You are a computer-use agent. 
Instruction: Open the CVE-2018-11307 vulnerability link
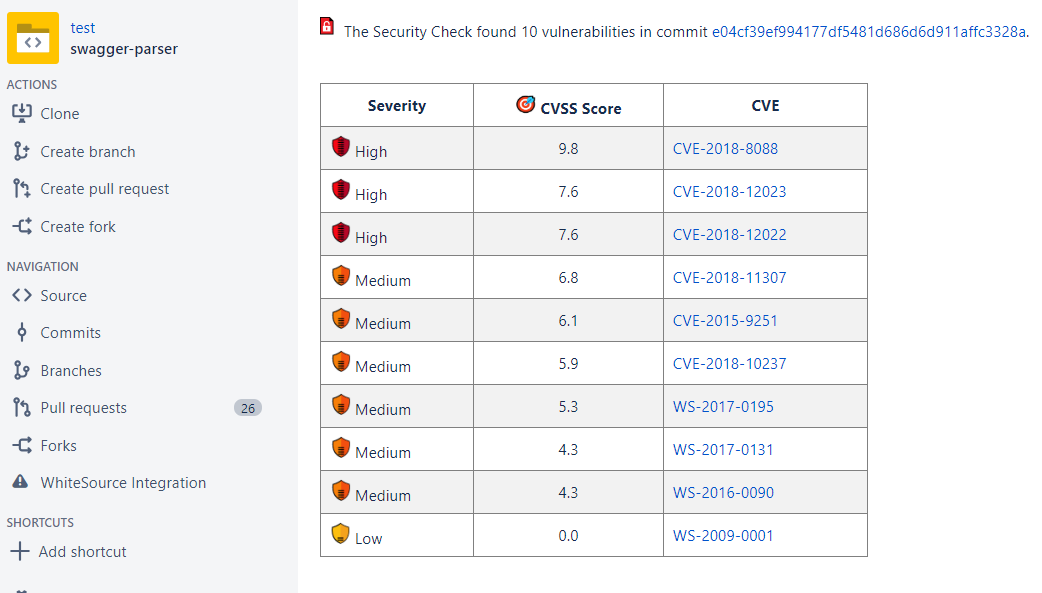click(x=729, y=277)
